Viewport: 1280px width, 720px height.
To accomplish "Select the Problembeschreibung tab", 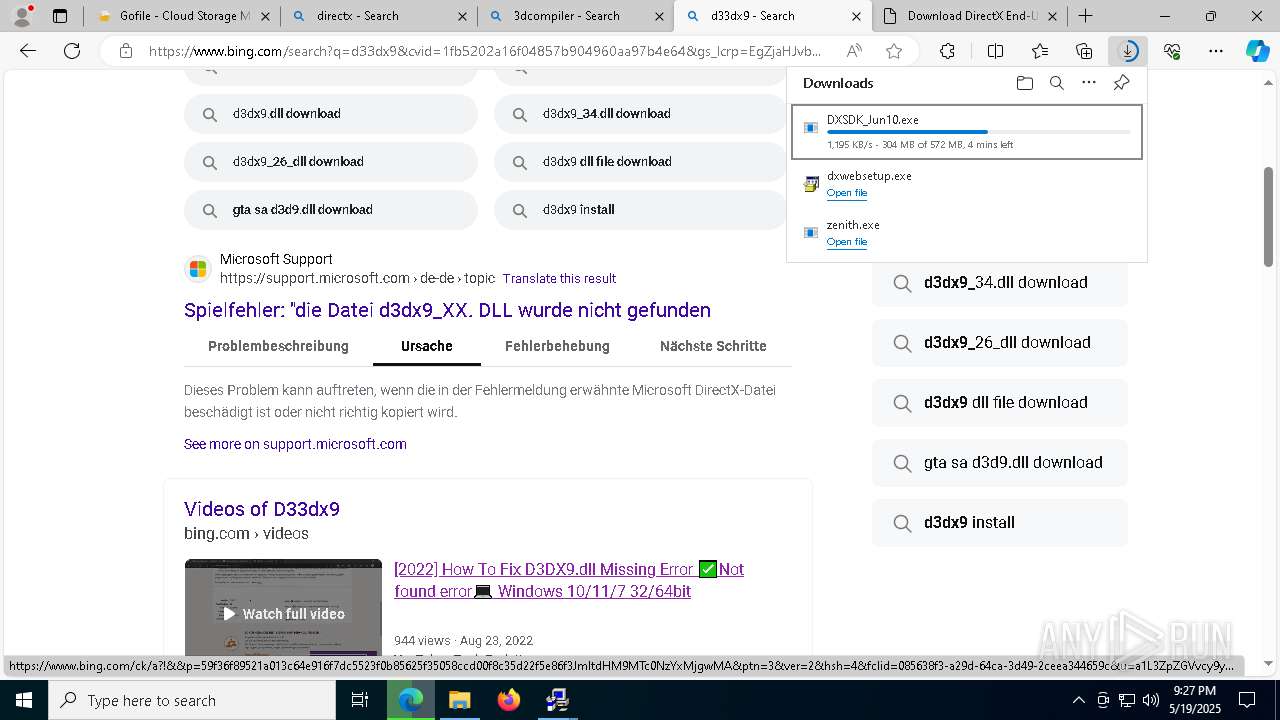I will click(x=278, y=346).
